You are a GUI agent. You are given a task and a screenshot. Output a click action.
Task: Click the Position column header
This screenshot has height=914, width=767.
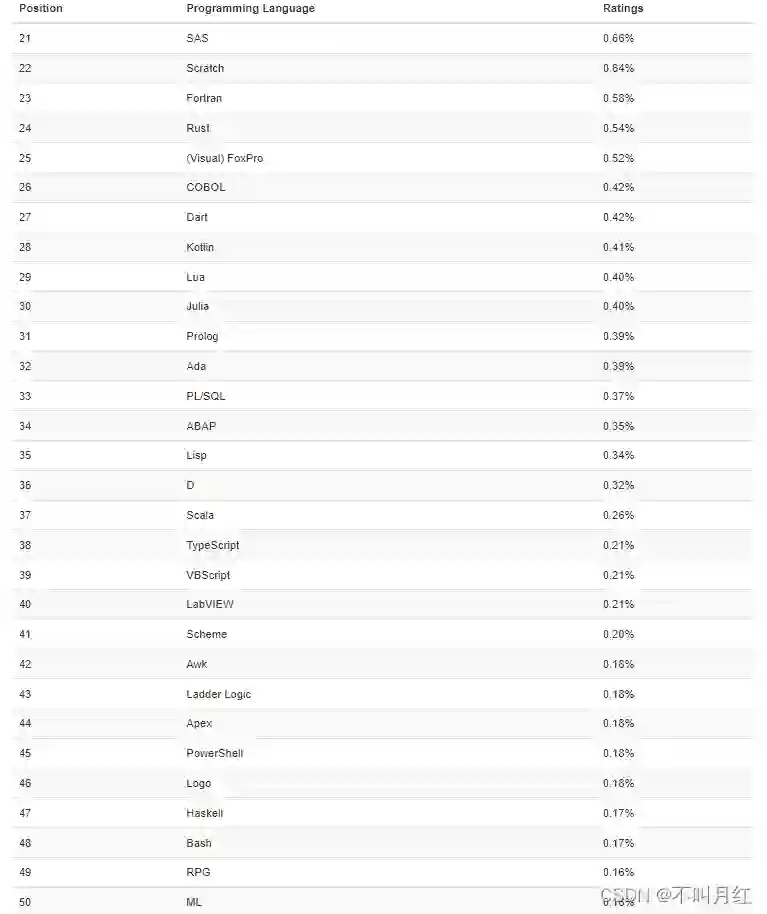click(x=41, y=9)
